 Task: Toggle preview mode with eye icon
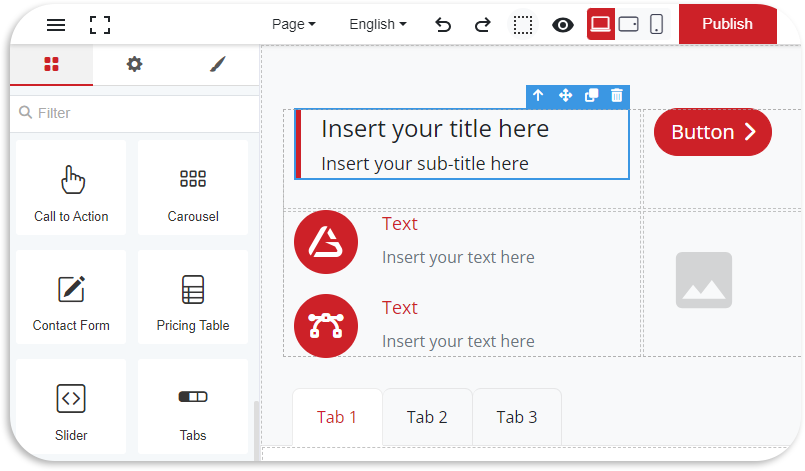click(x=563, y=25)
